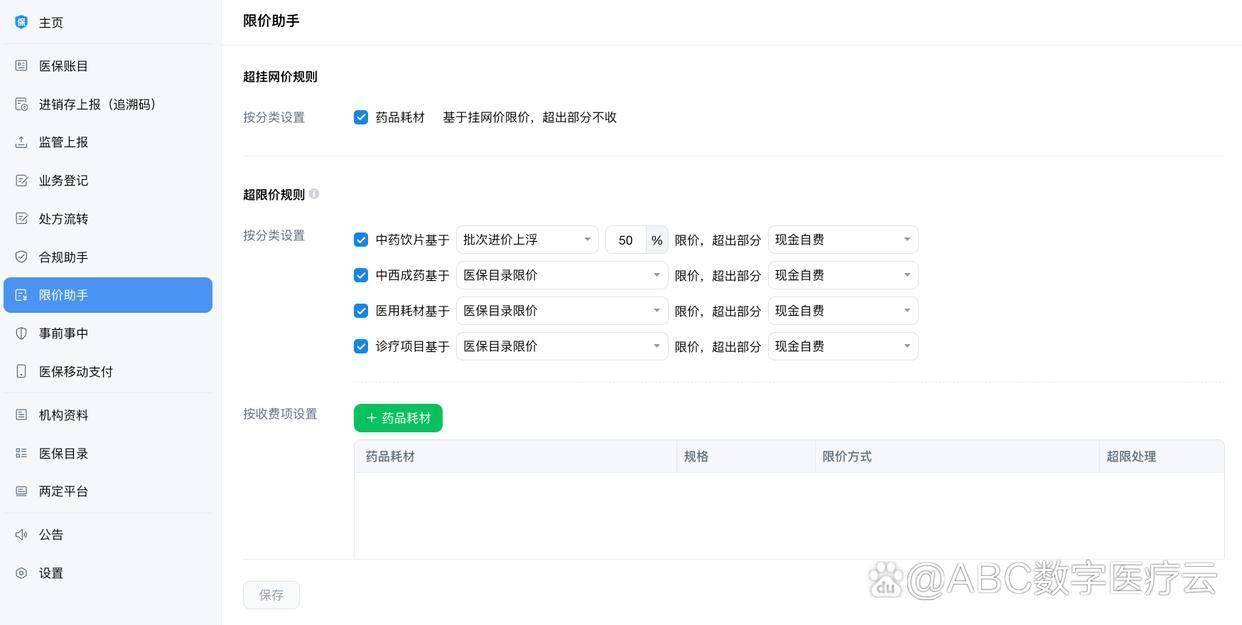Click the 按收费项设置 label
The image size is (1242, 625).
[280, 413]
